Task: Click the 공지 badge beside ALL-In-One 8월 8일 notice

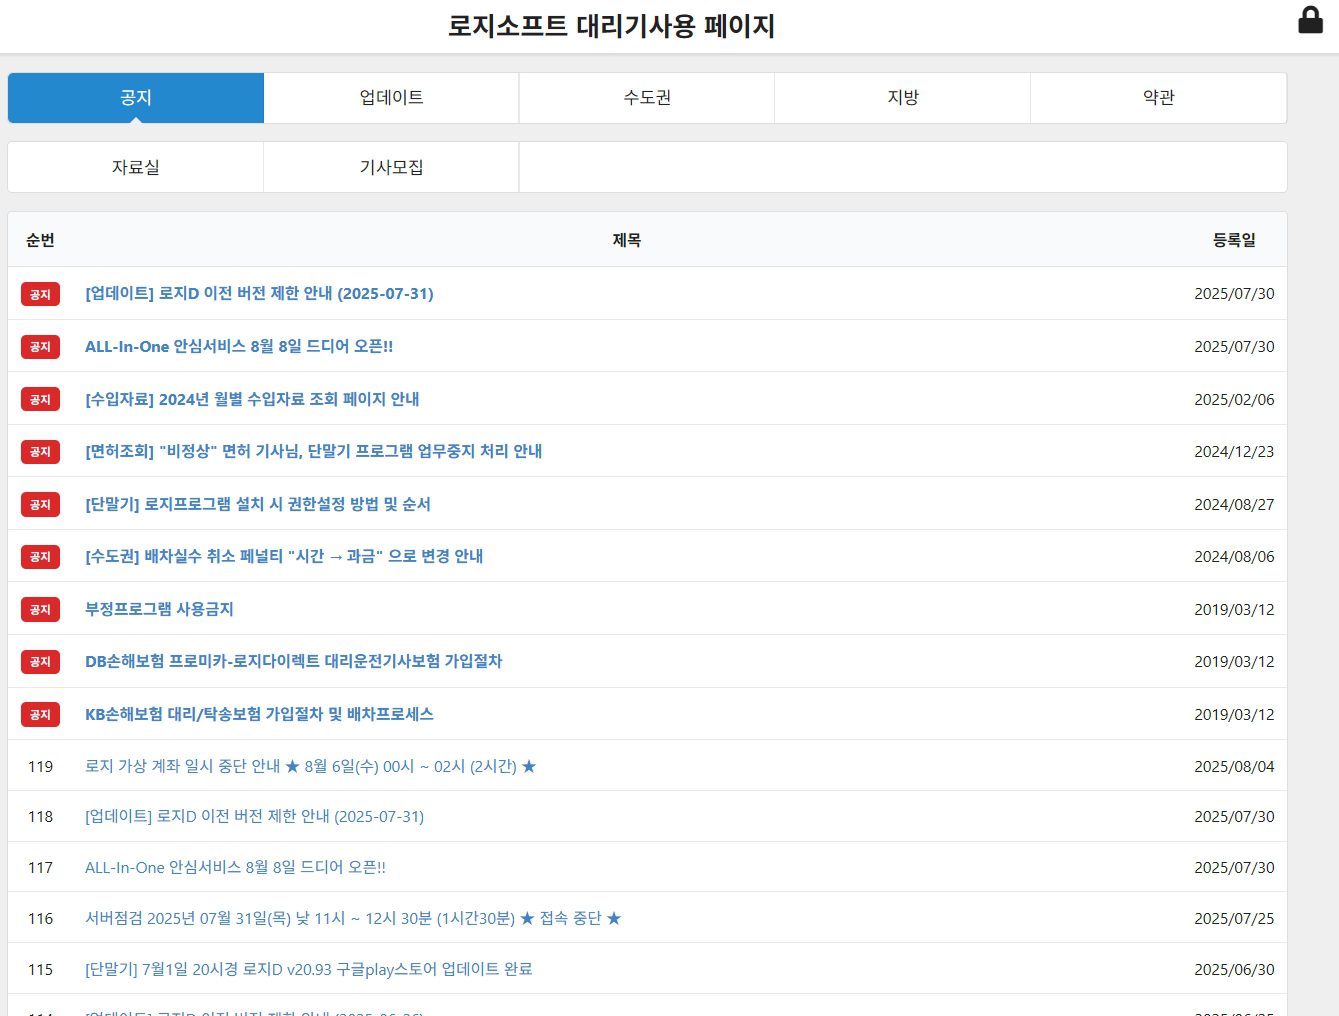Action: pyautogui.click(x=40, y=346)
